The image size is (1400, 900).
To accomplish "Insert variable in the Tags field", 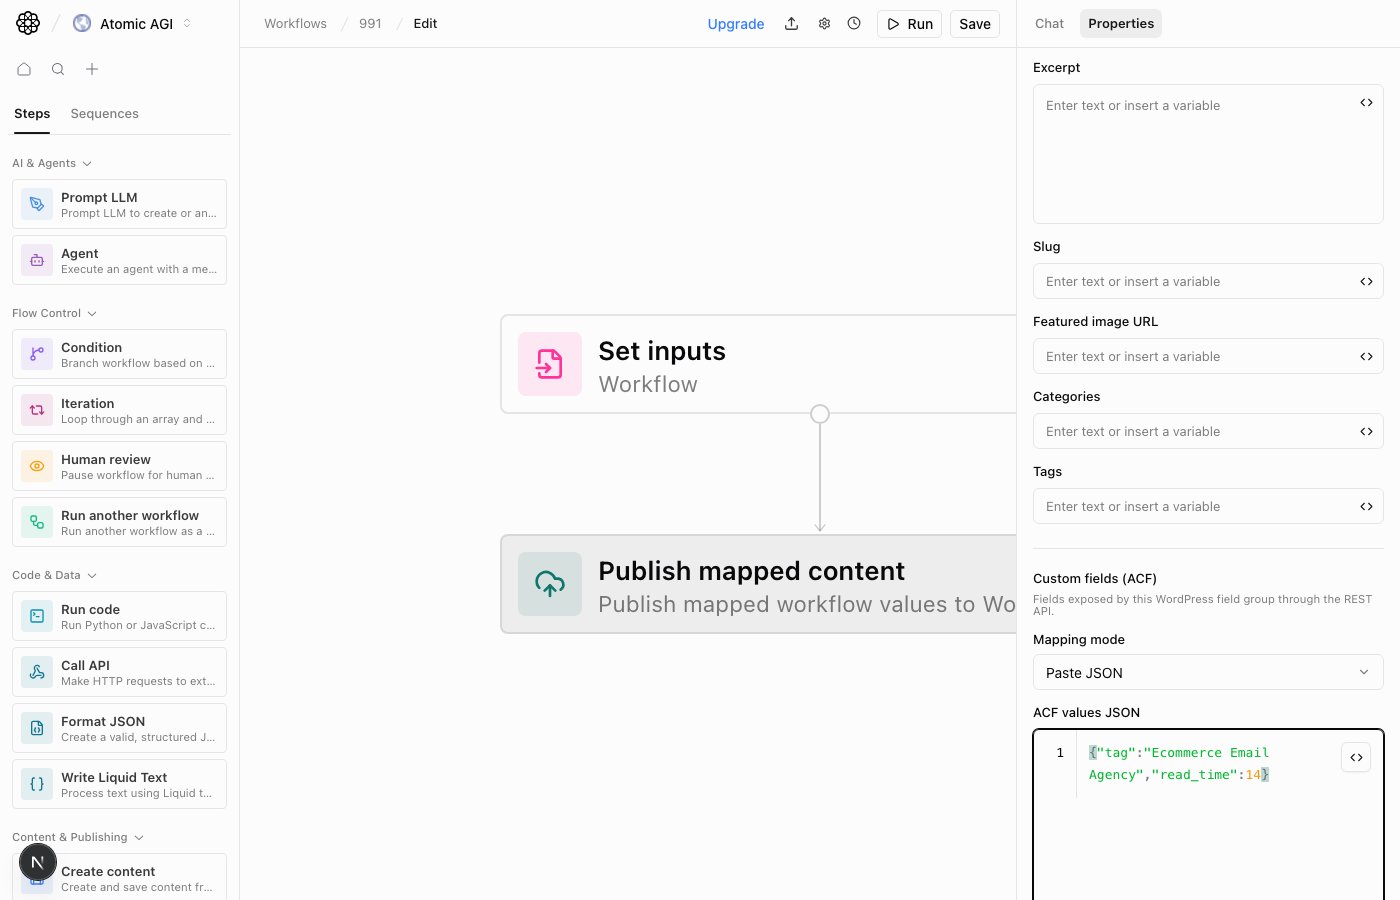I will (1366, 507).
